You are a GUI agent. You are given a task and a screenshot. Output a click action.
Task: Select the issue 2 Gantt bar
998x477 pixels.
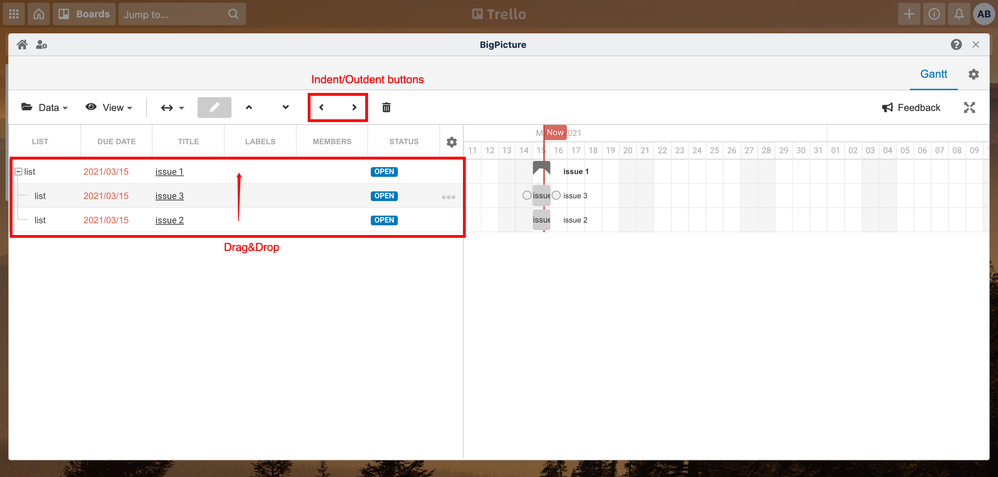(542, 220)
